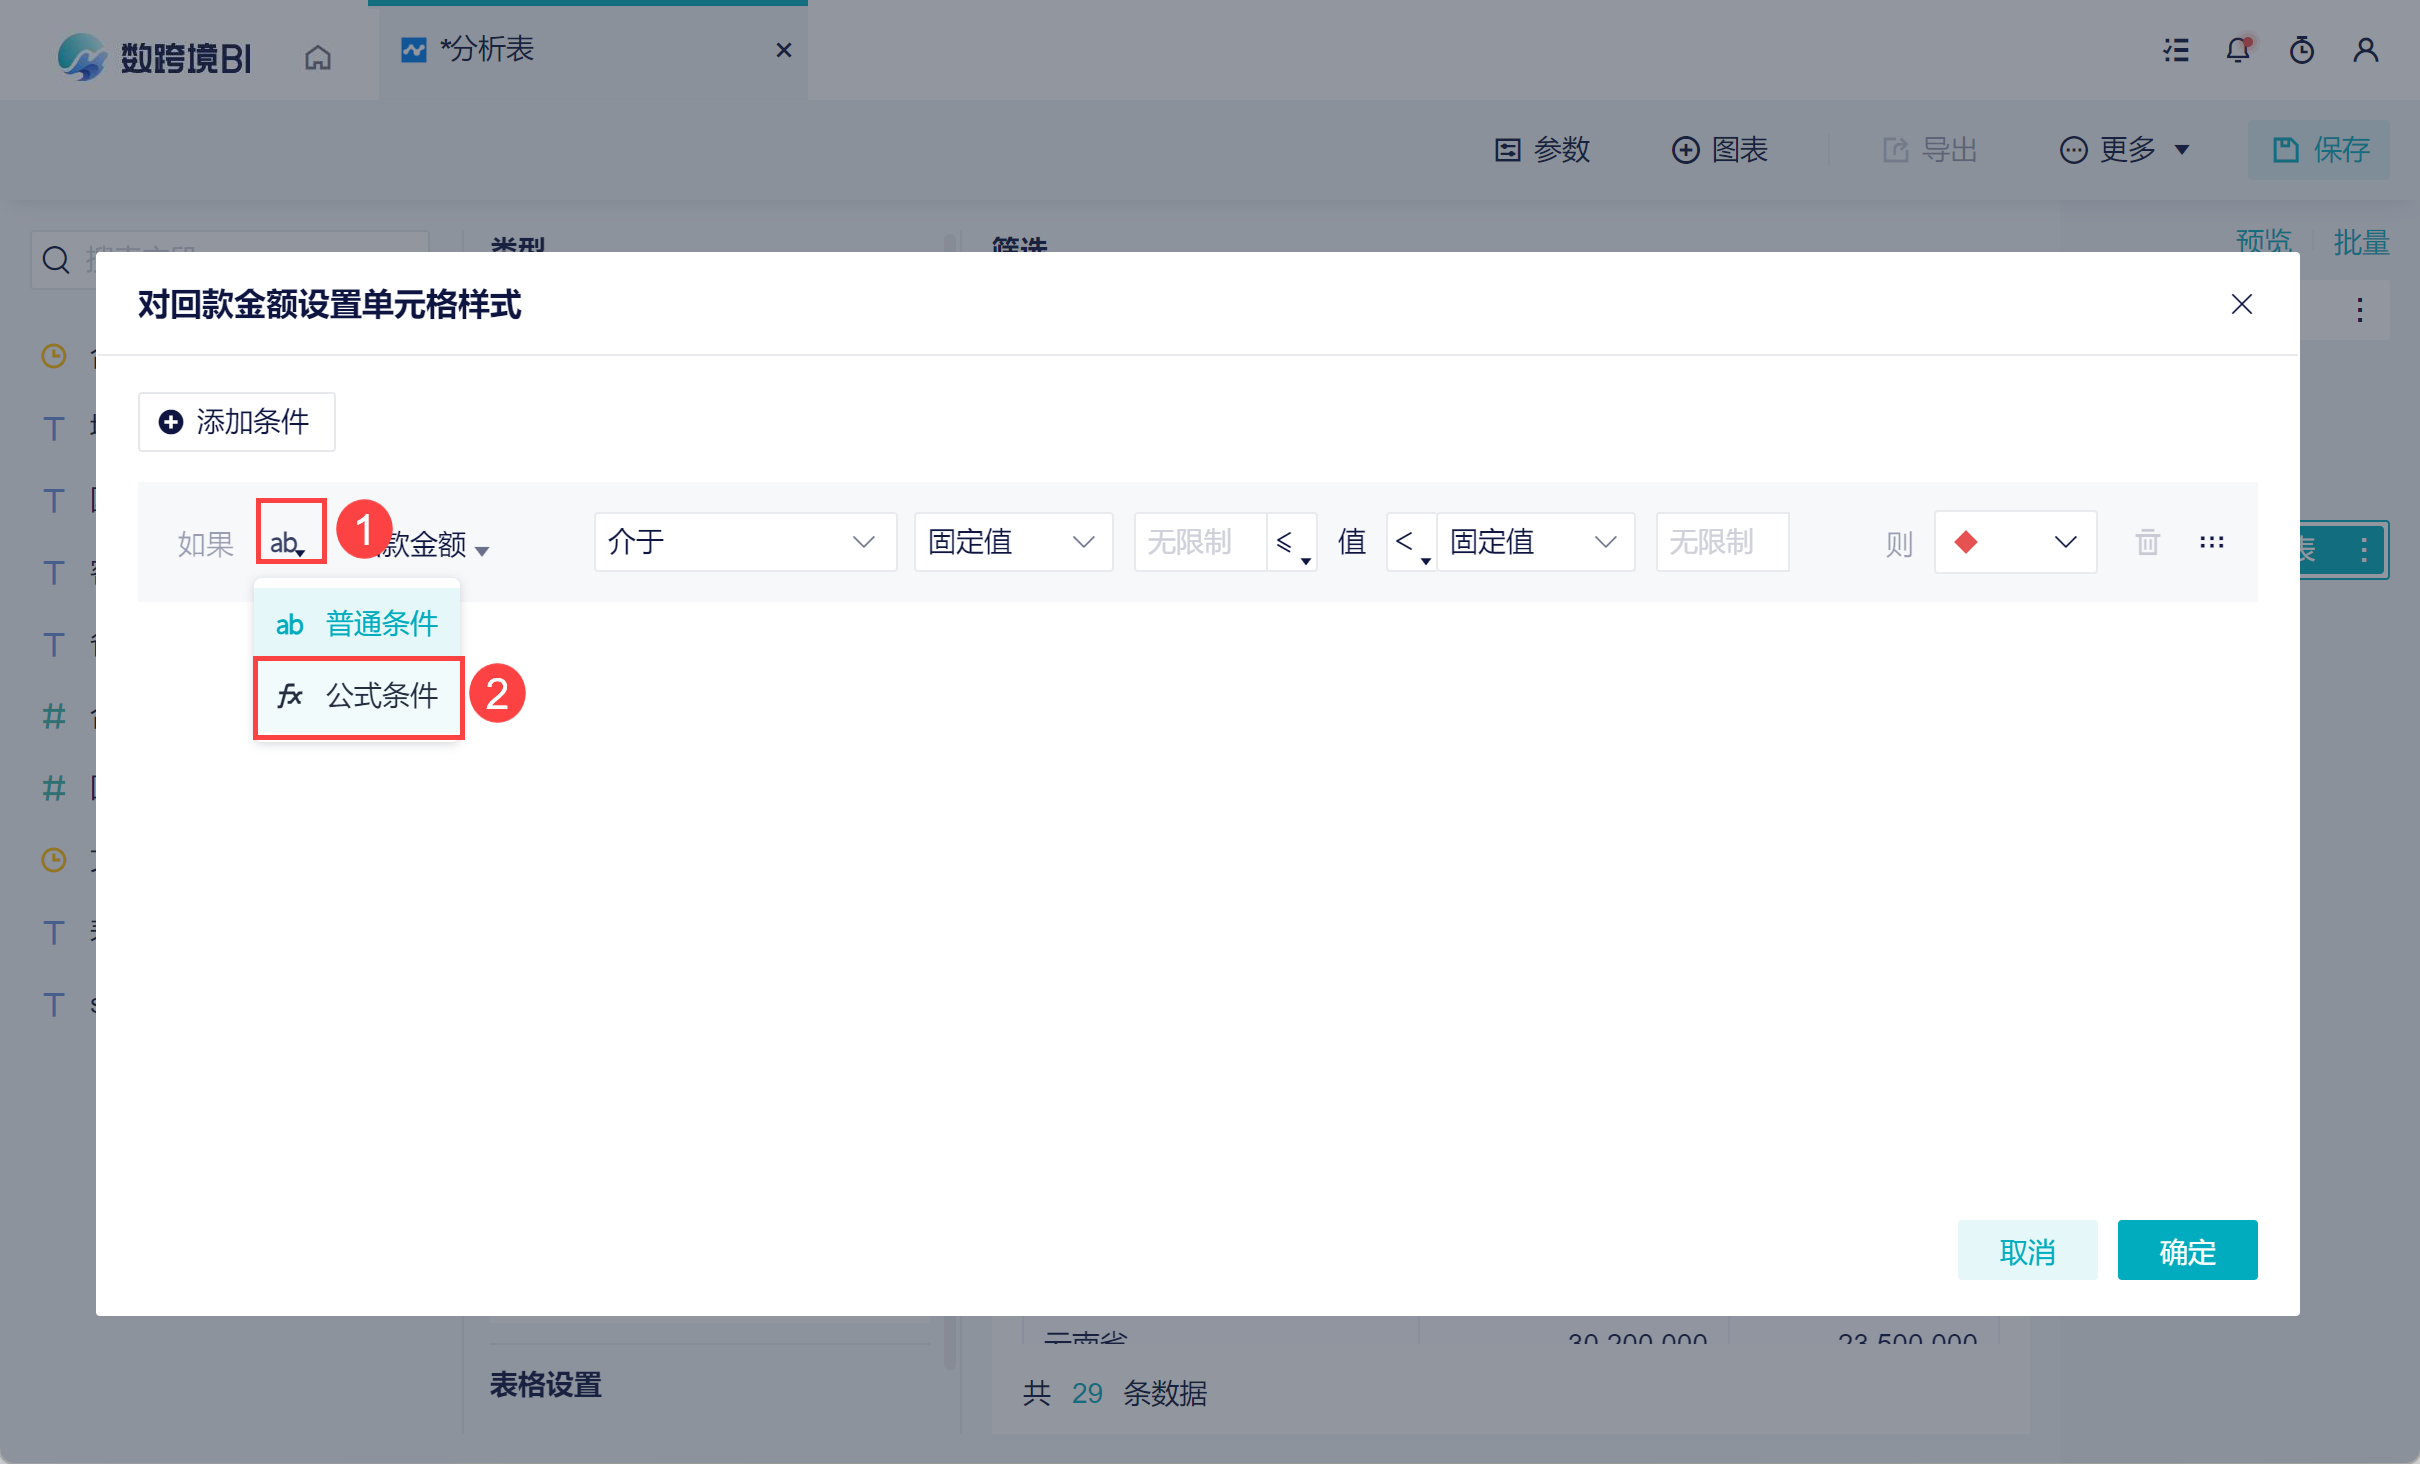Viewport: 2420px width, 1464px height.
Task: Click the 取消 button
Action: click(2026, 1250)
